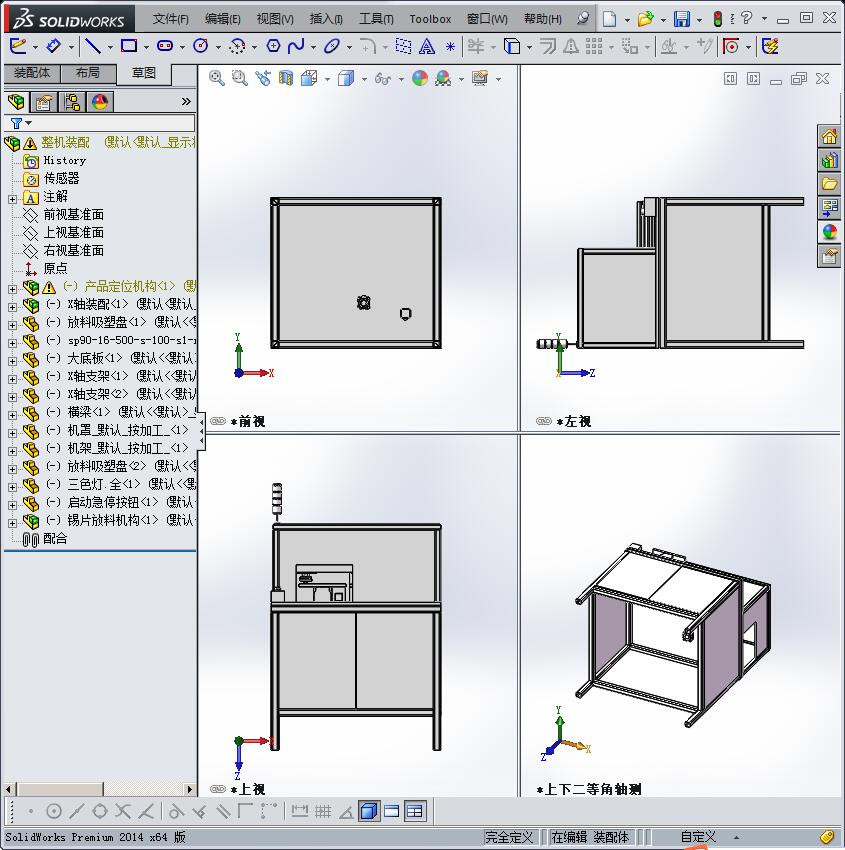
Task: Click the Trim Entities icon
Action: pyautogui.click(x=476, y=46)
